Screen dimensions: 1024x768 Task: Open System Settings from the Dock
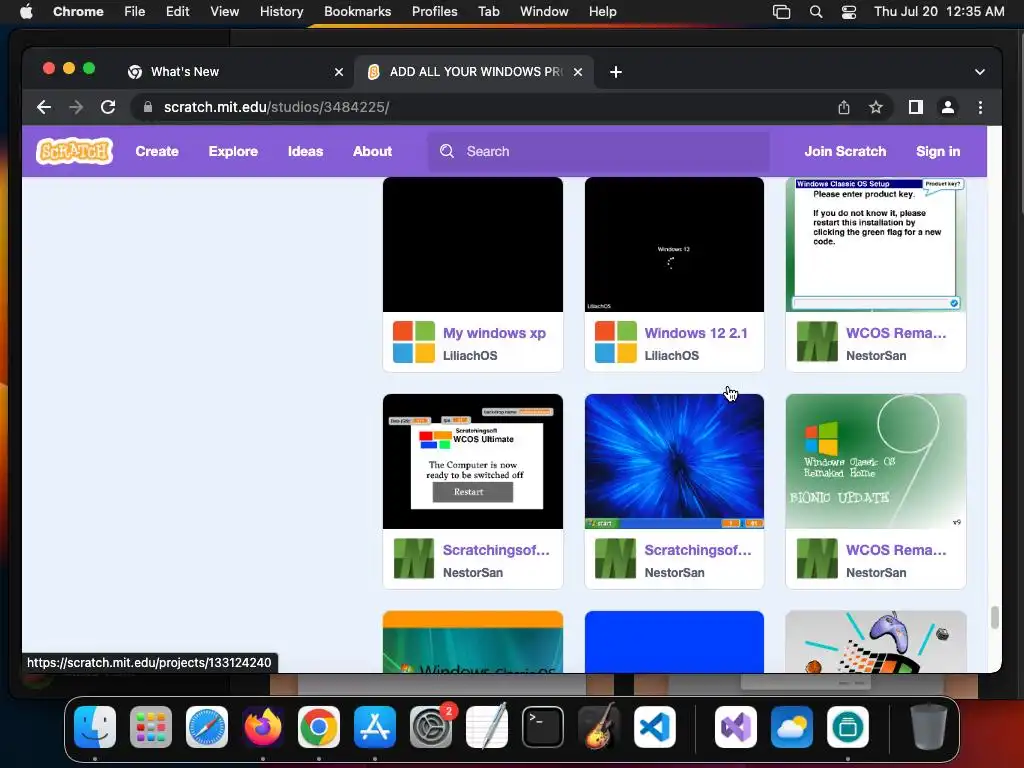click(x=431, y=727)
